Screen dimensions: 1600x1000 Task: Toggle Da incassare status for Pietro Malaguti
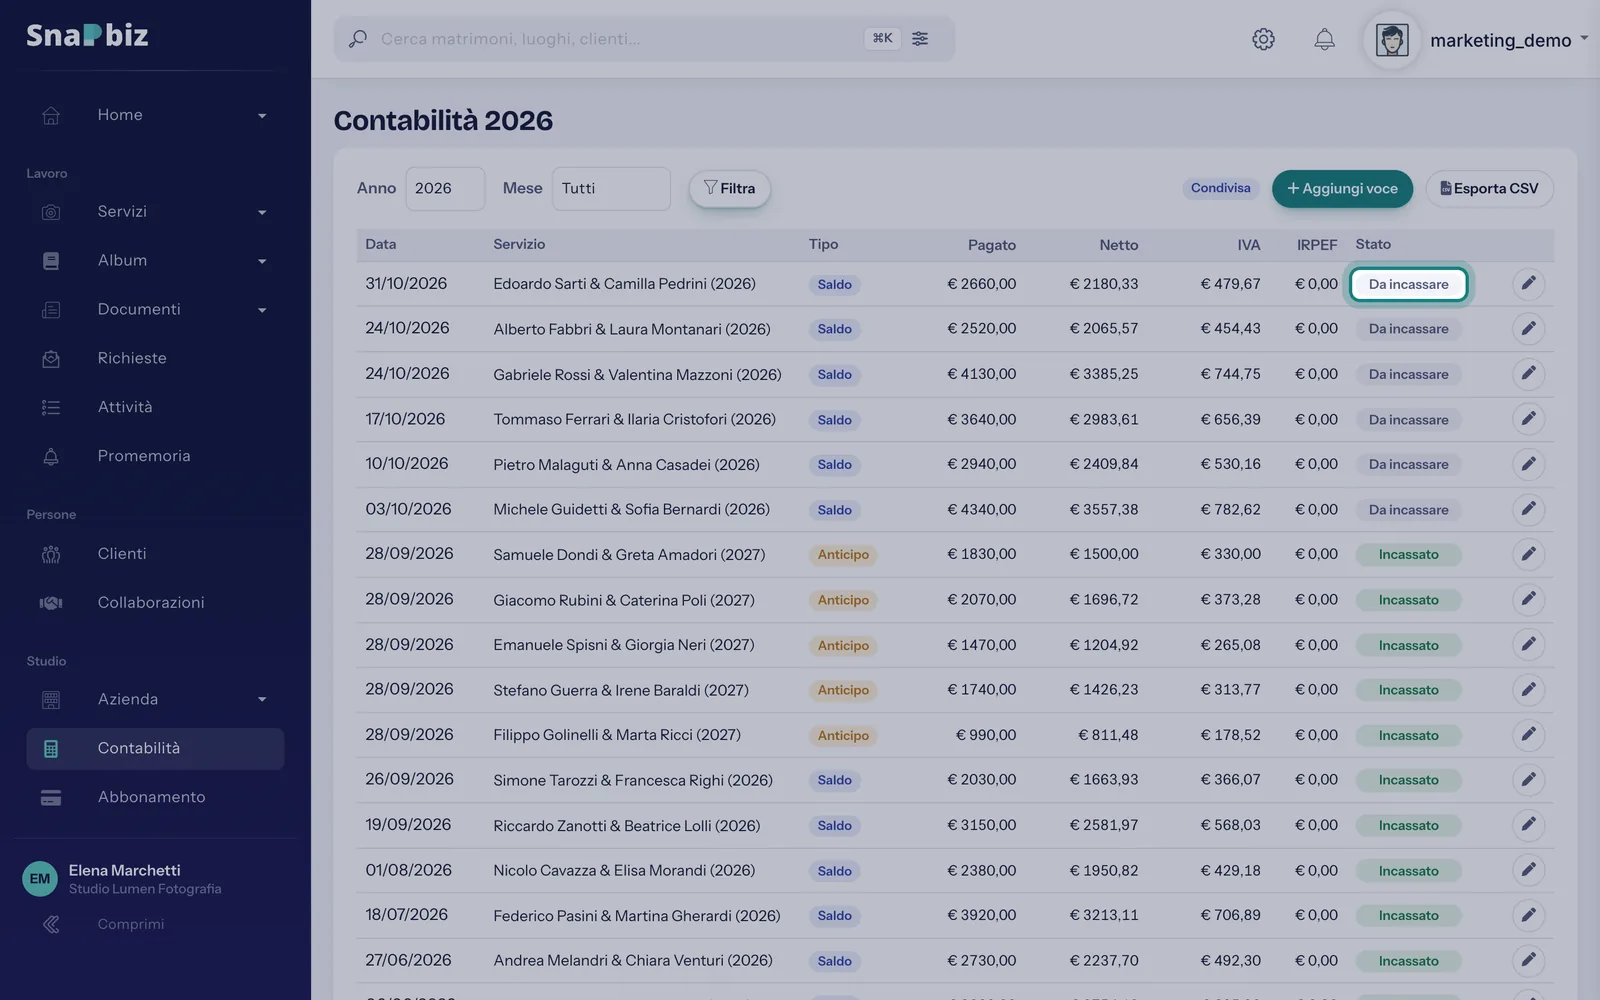[1408, 464]
